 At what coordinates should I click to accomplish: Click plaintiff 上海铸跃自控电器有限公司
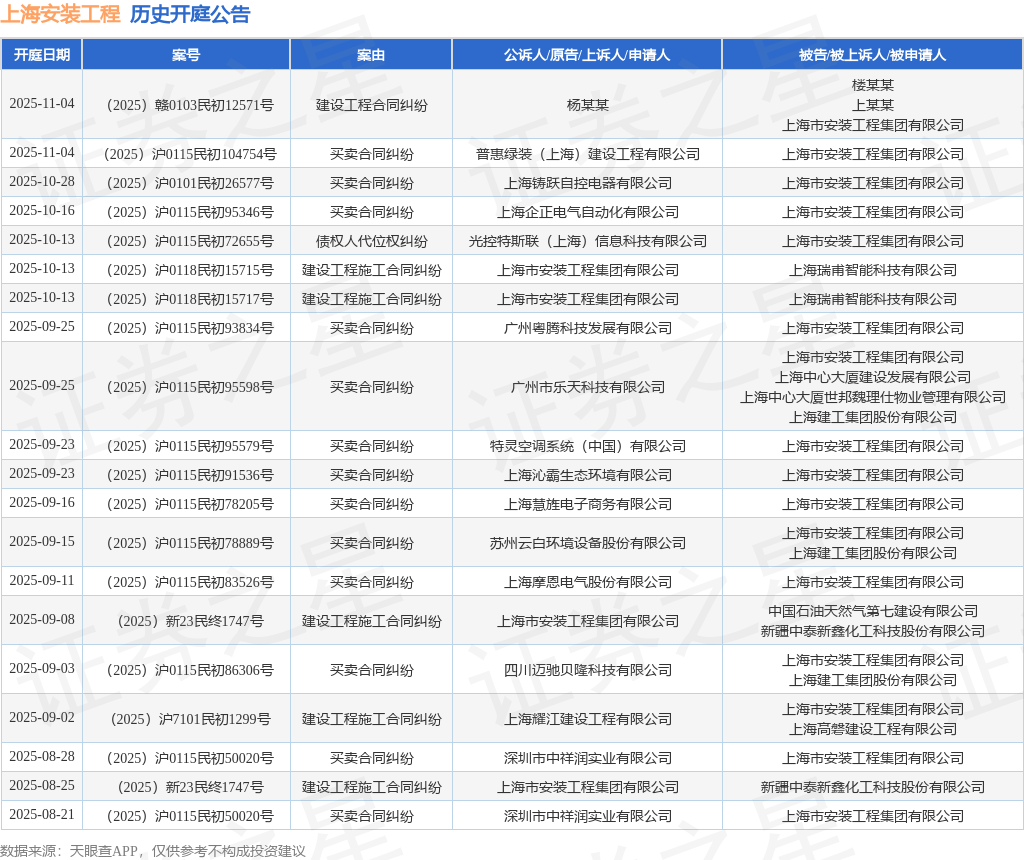pyautogui.click(x=587, y=183)
